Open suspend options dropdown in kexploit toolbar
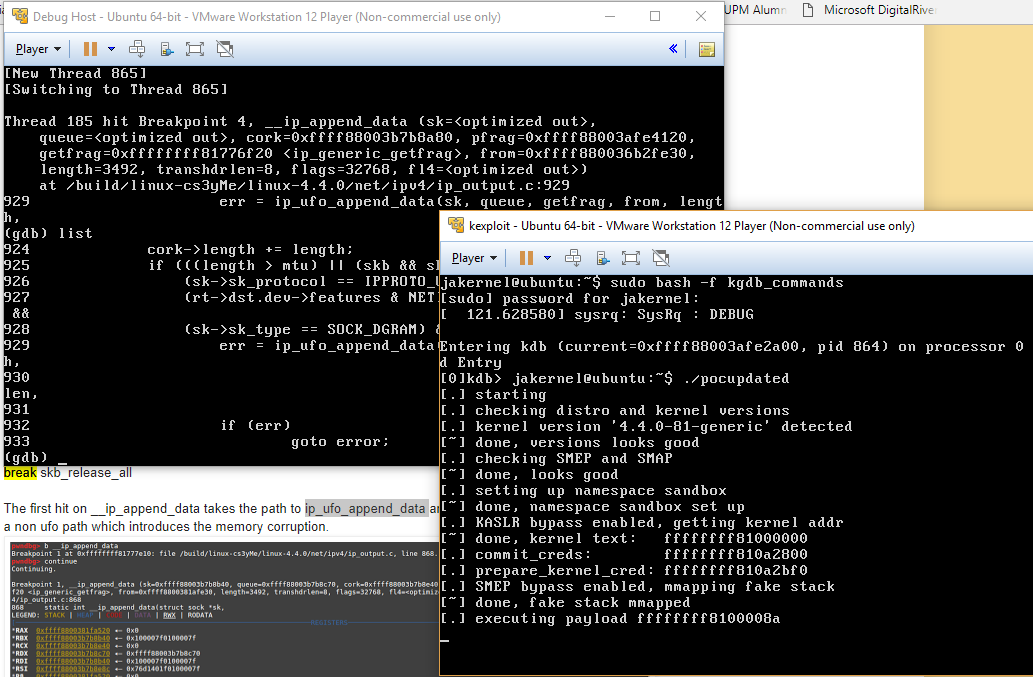This screenshot has width=1033, height=677. point(548,257)
